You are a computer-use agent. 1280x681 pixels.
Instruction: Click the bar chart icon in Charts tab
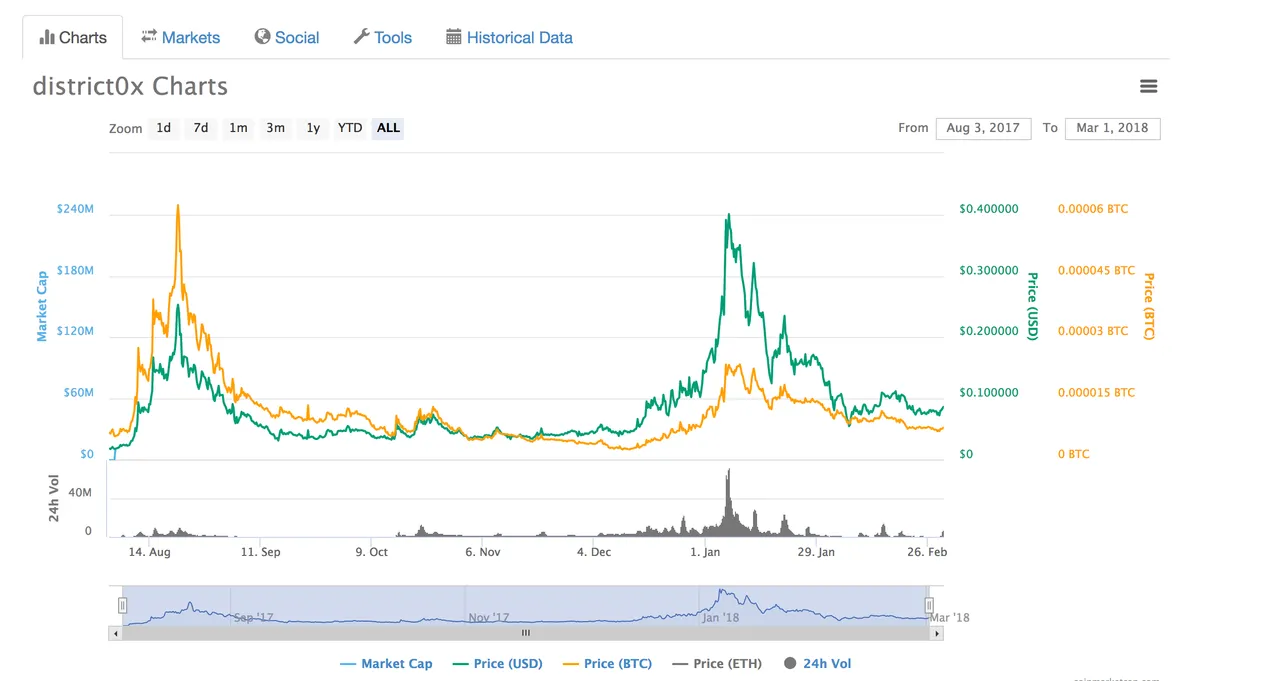[46, 37]
